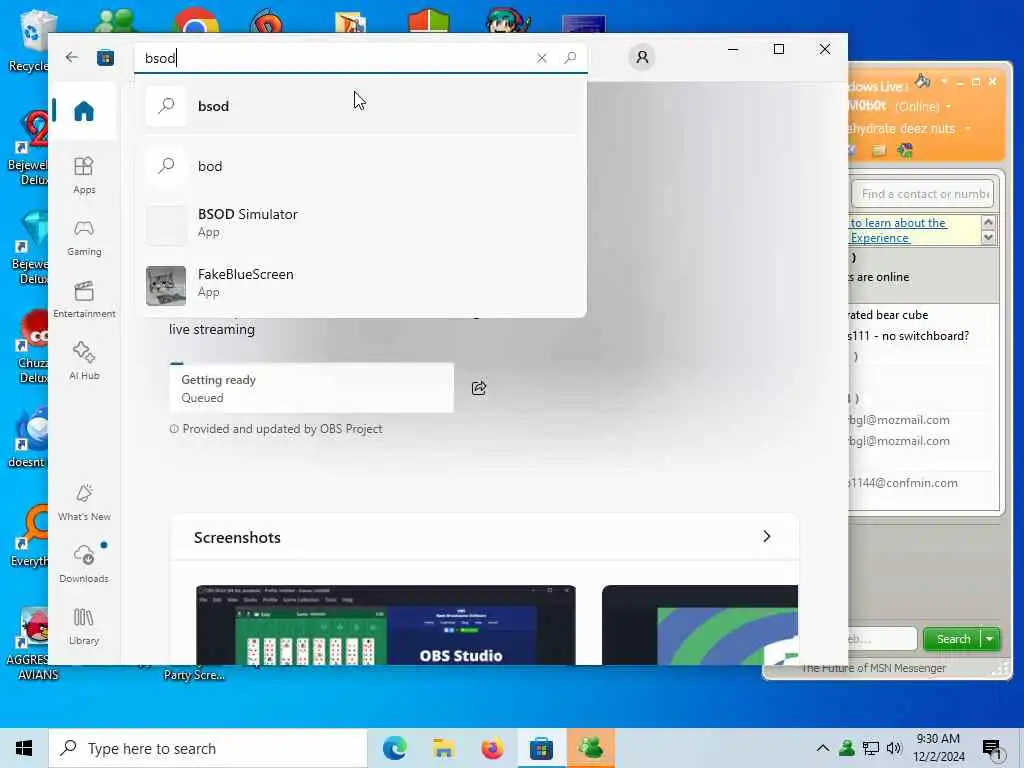
Task: Clear the search box with the X
Action: pyautogui.click(x=541, y=58)
